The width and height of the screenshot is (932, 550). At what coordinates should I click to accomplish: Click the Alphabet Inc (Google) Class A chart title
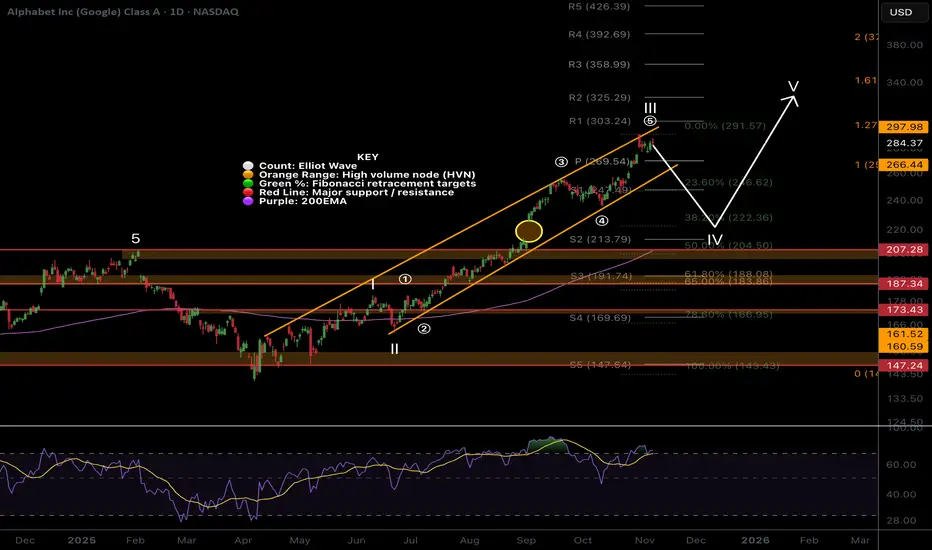coord(122,11)
